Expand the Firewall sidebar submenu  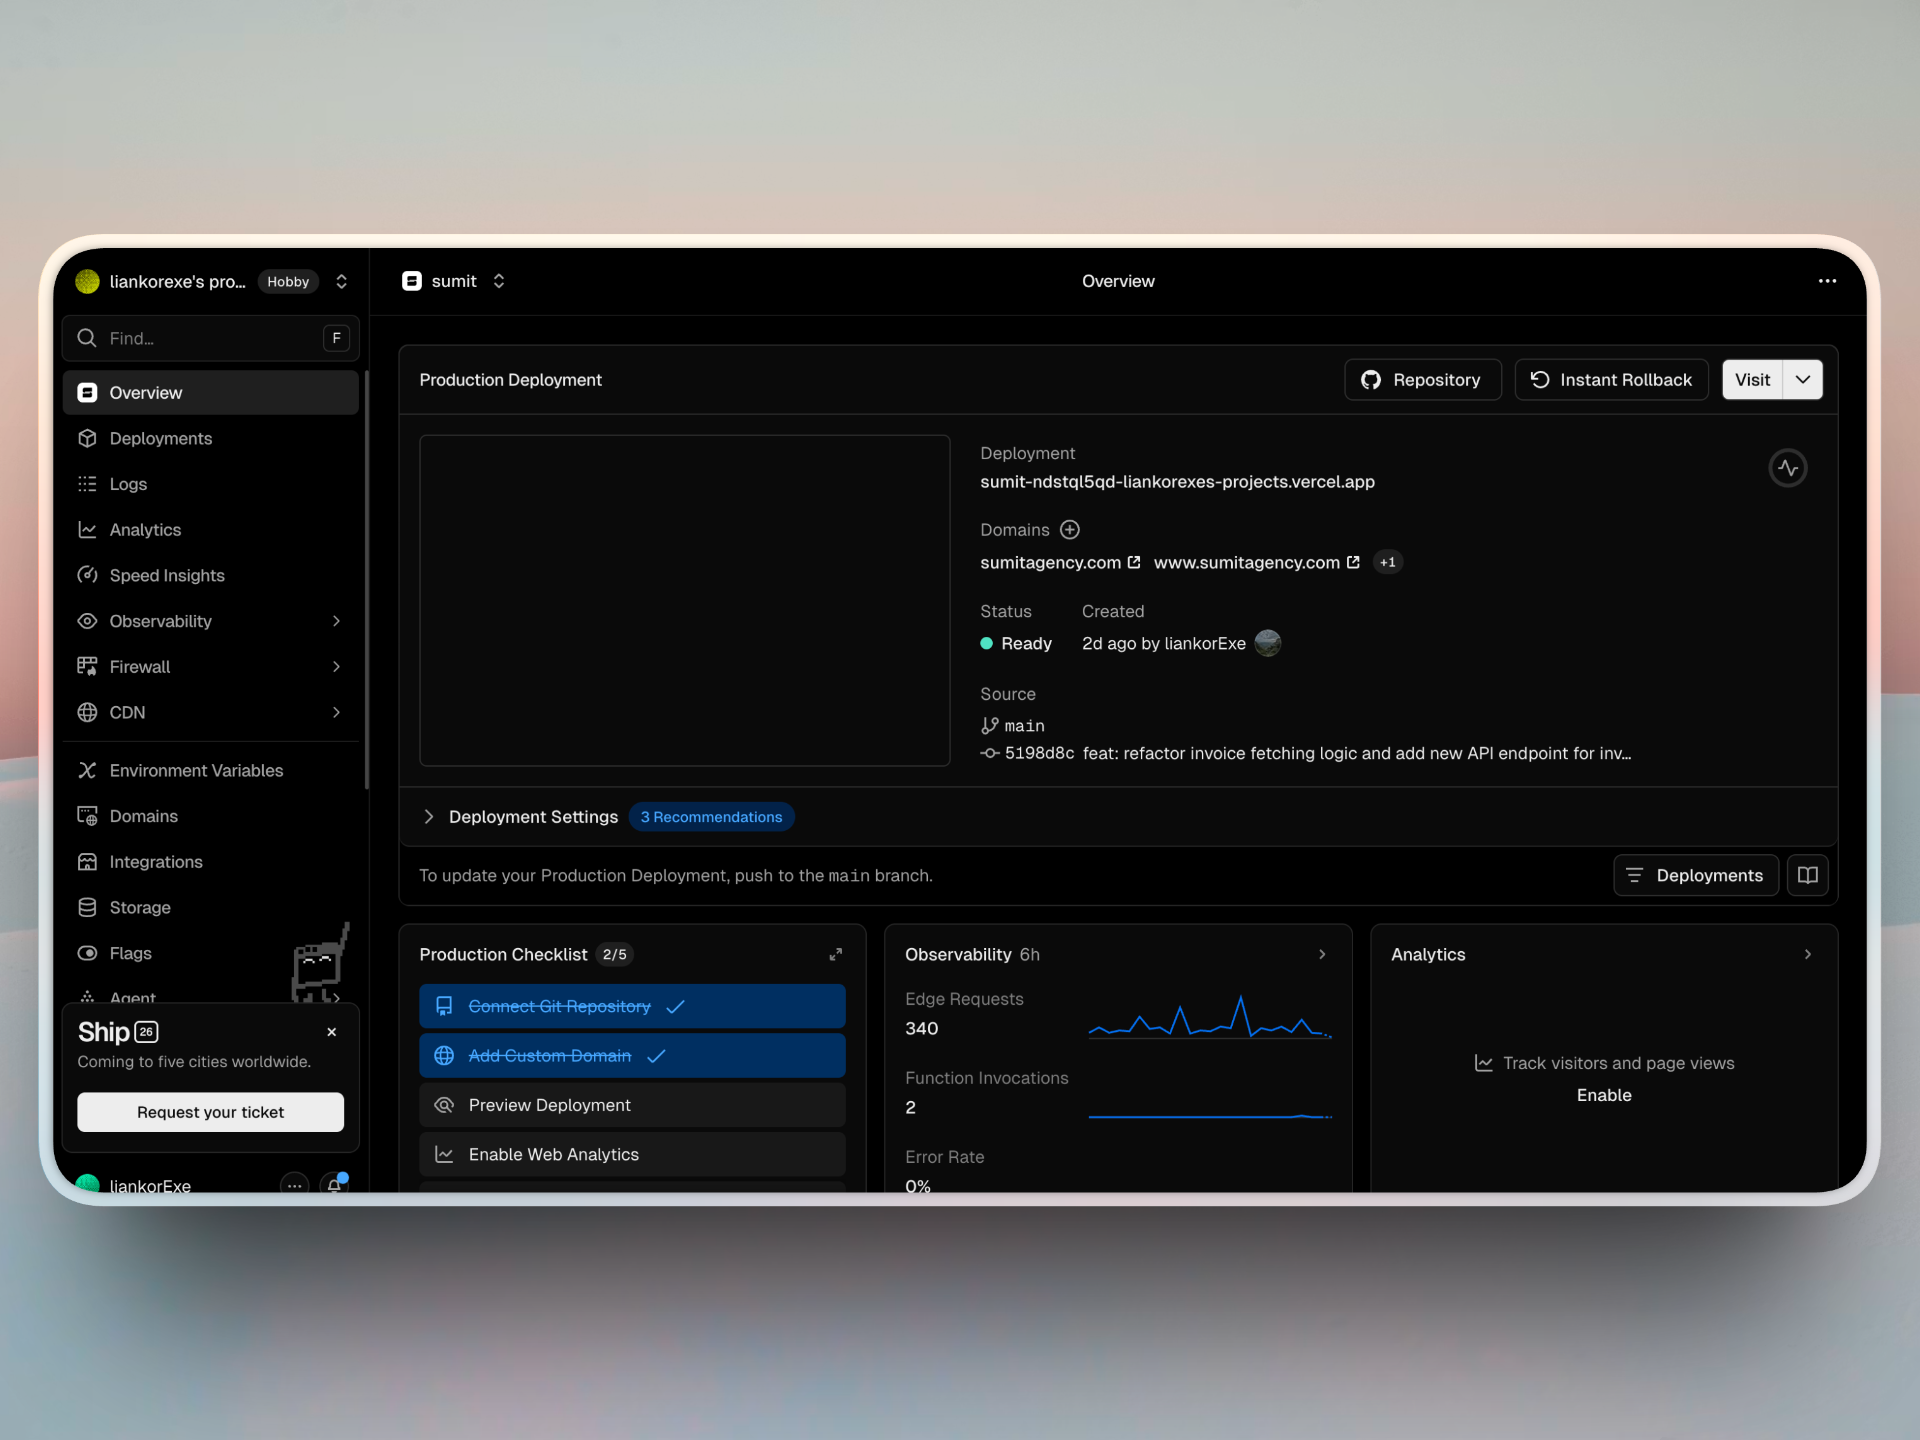pos(337,667)
